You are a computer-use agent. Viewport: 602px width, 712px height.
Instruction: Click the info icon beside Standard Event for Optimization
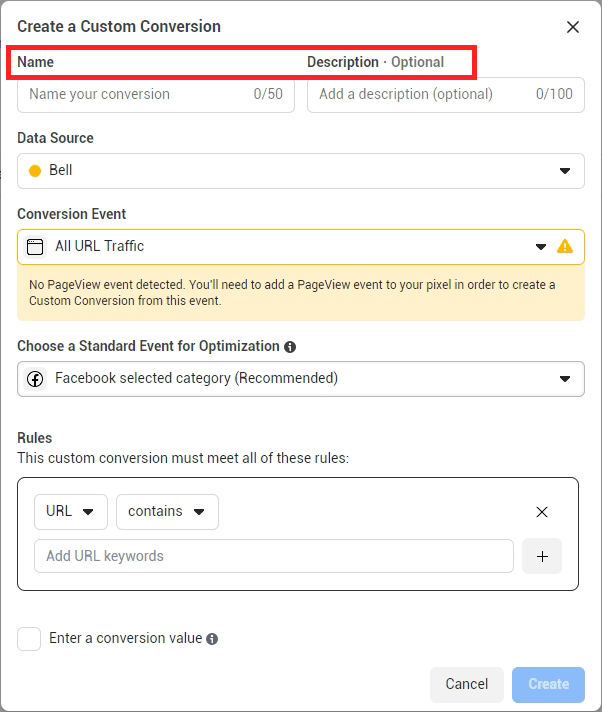290,347
